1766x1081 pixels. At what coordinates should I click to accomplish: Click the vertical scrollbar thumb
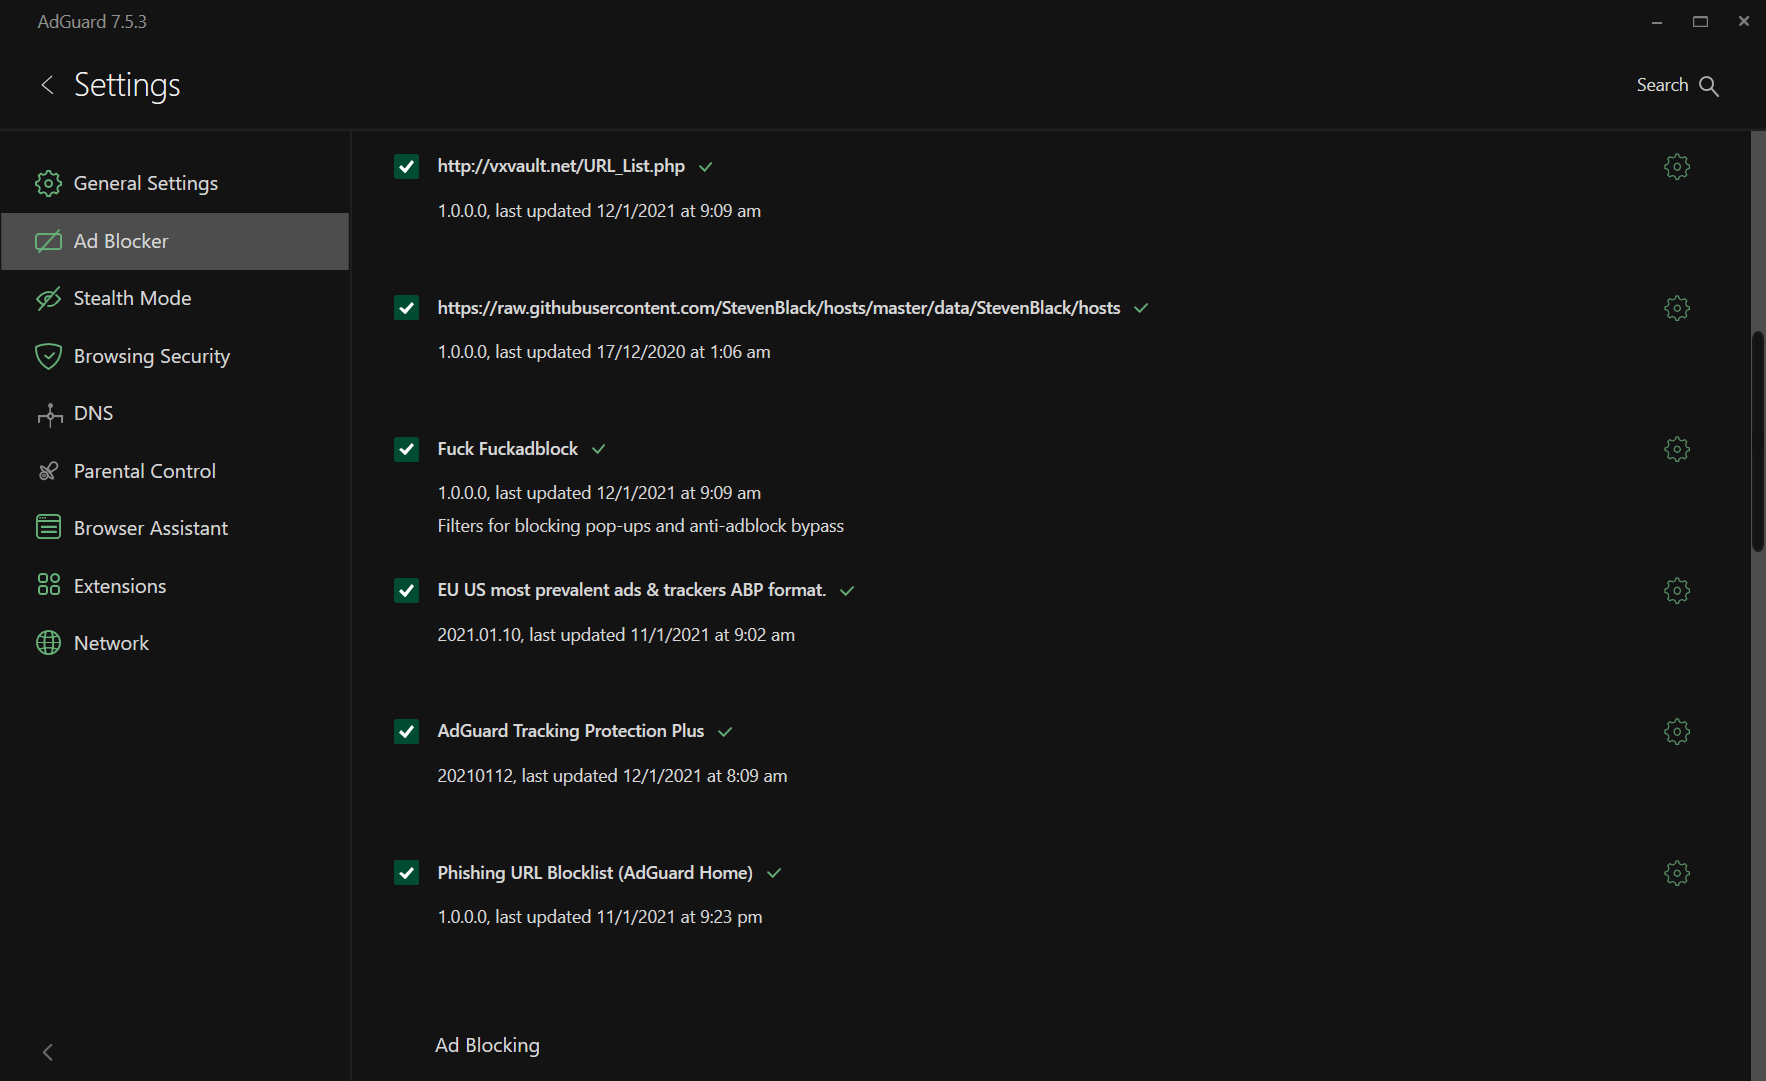point(1757,440)
